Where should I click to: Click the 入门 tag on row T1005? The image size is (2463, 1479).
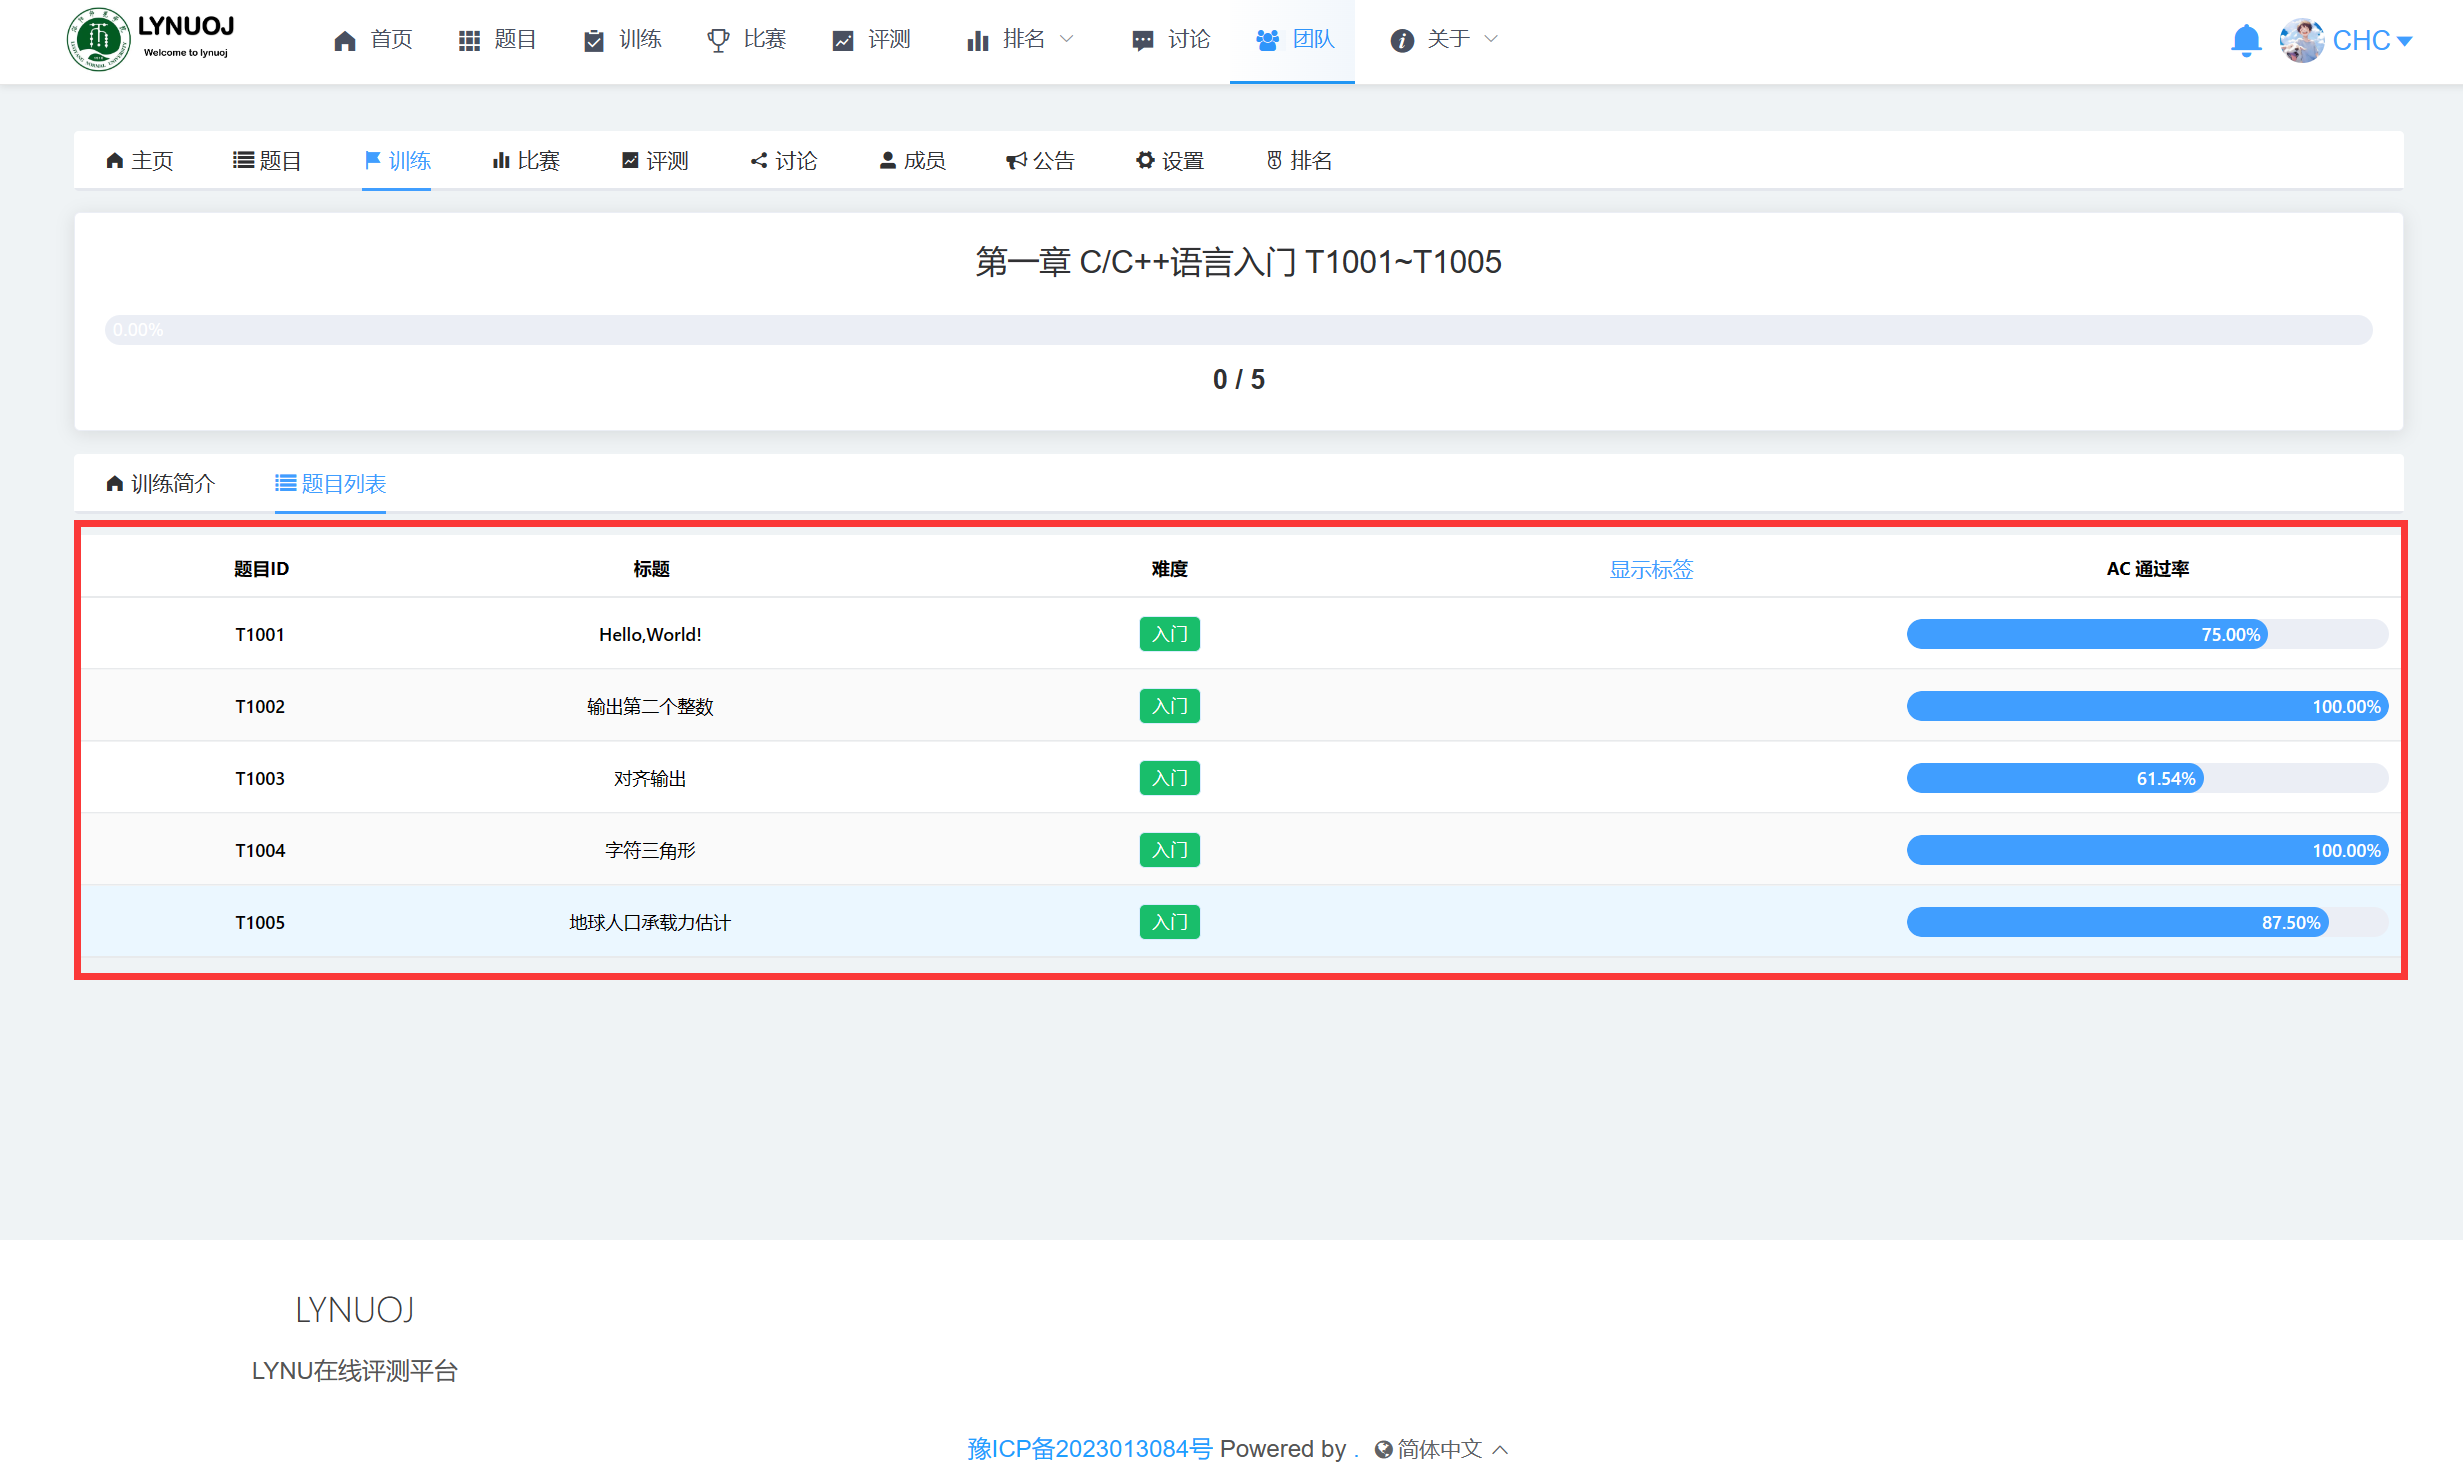1169,922
